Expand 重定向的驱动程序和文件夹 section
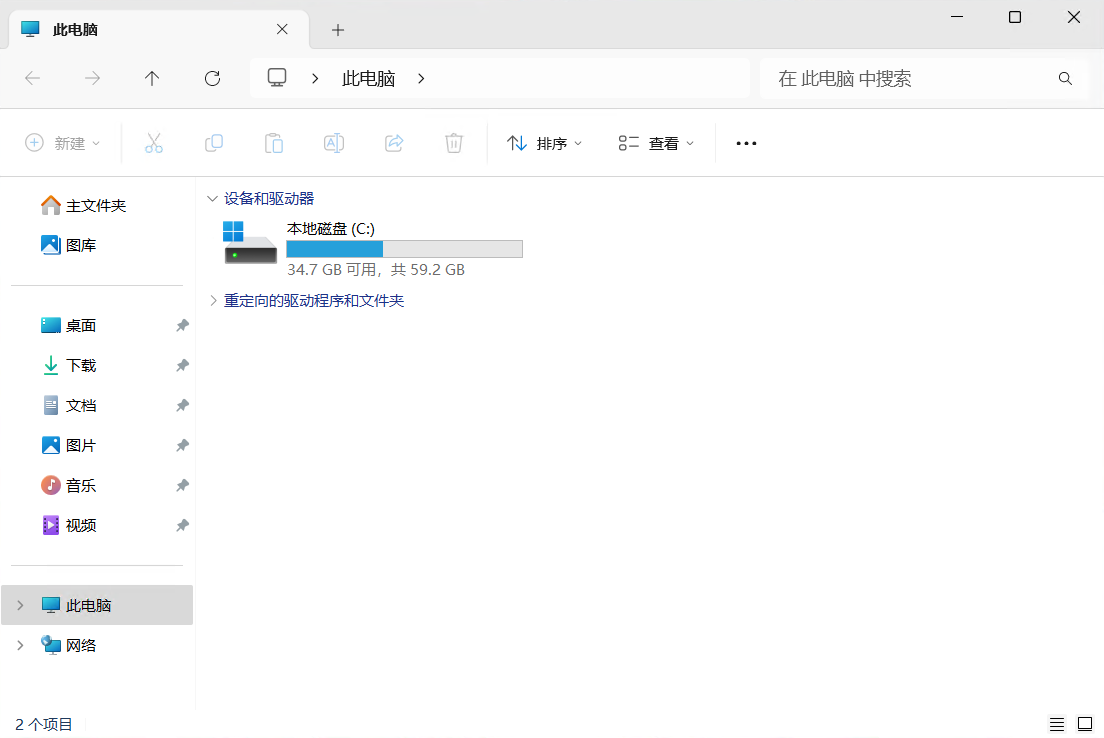 coord(212,300)
